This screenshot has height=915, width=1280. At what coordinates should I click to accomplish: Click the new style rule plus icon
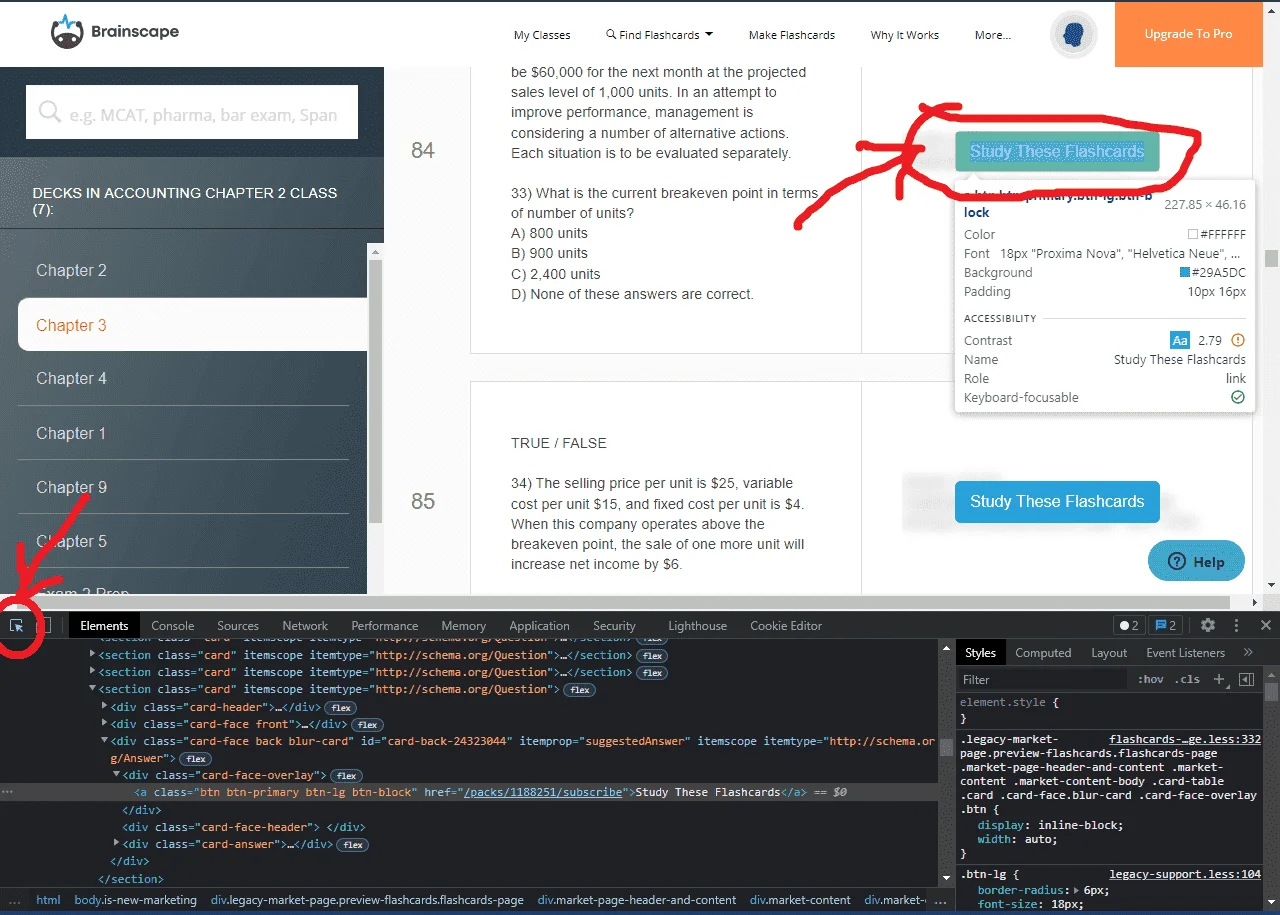coord(1219,679)
